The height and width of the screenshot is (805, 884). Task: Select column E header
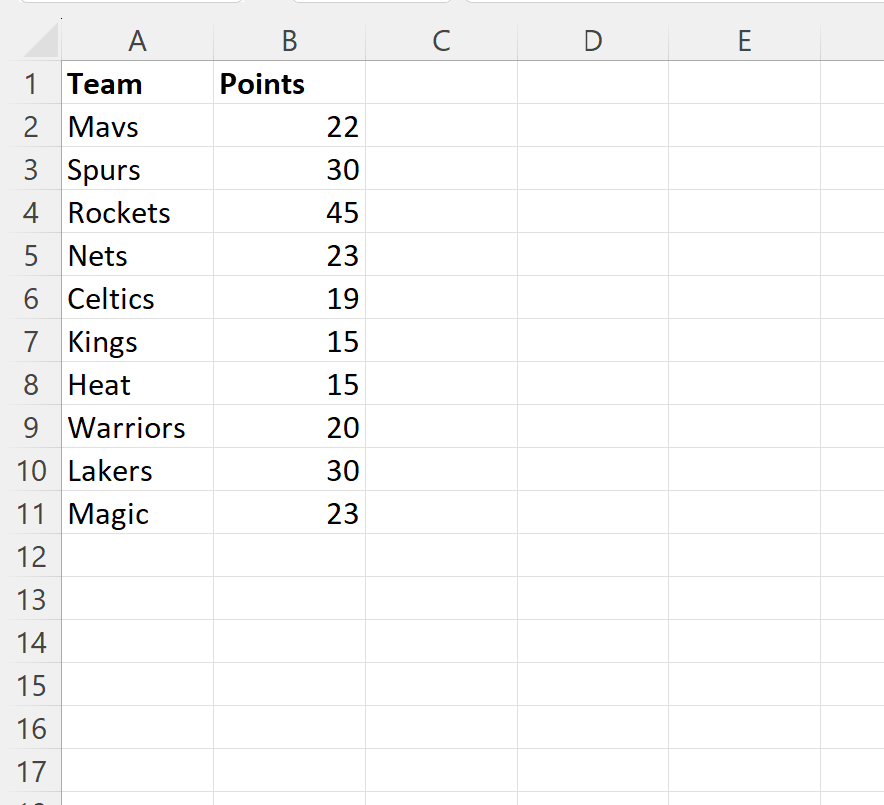(744, 41)
